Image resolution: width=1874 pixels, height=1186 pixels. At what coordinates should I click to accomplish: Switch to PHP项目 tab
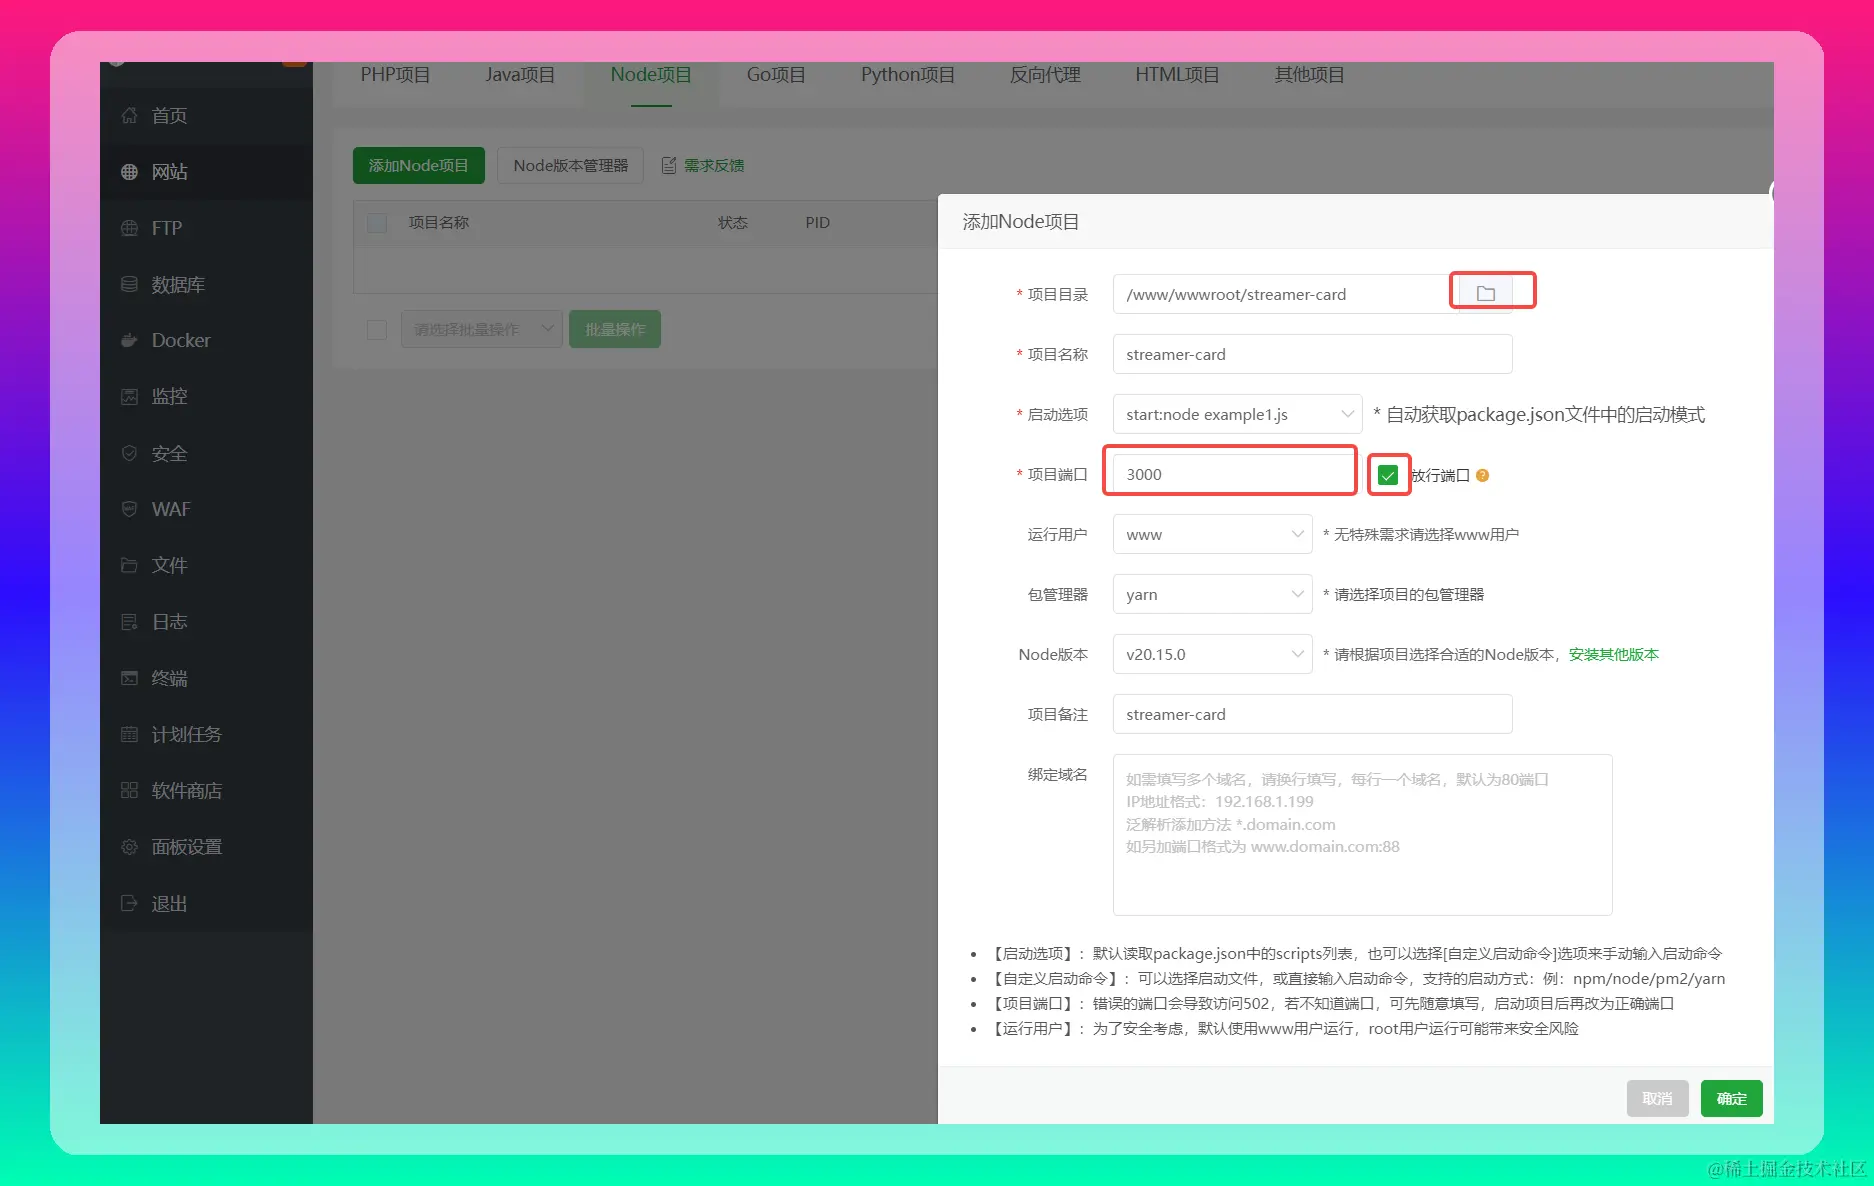[395, 75]
